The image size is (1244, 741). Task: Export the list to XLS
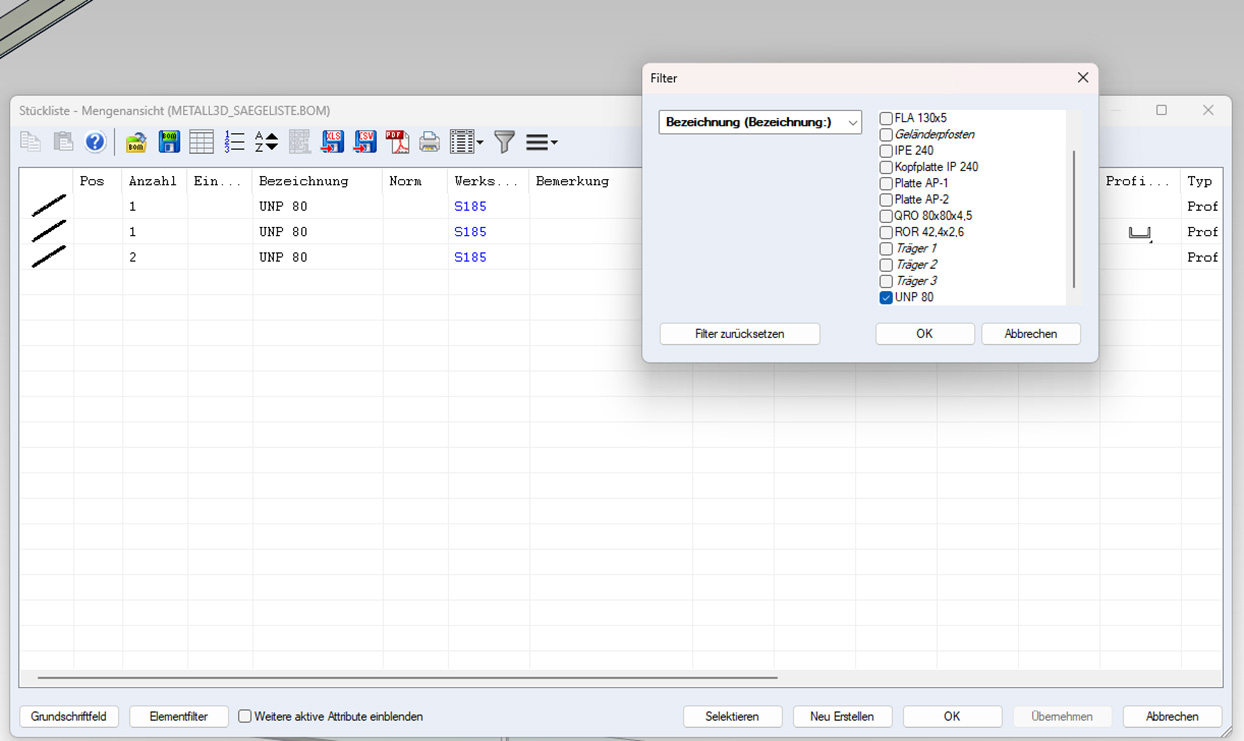point(332,142)
